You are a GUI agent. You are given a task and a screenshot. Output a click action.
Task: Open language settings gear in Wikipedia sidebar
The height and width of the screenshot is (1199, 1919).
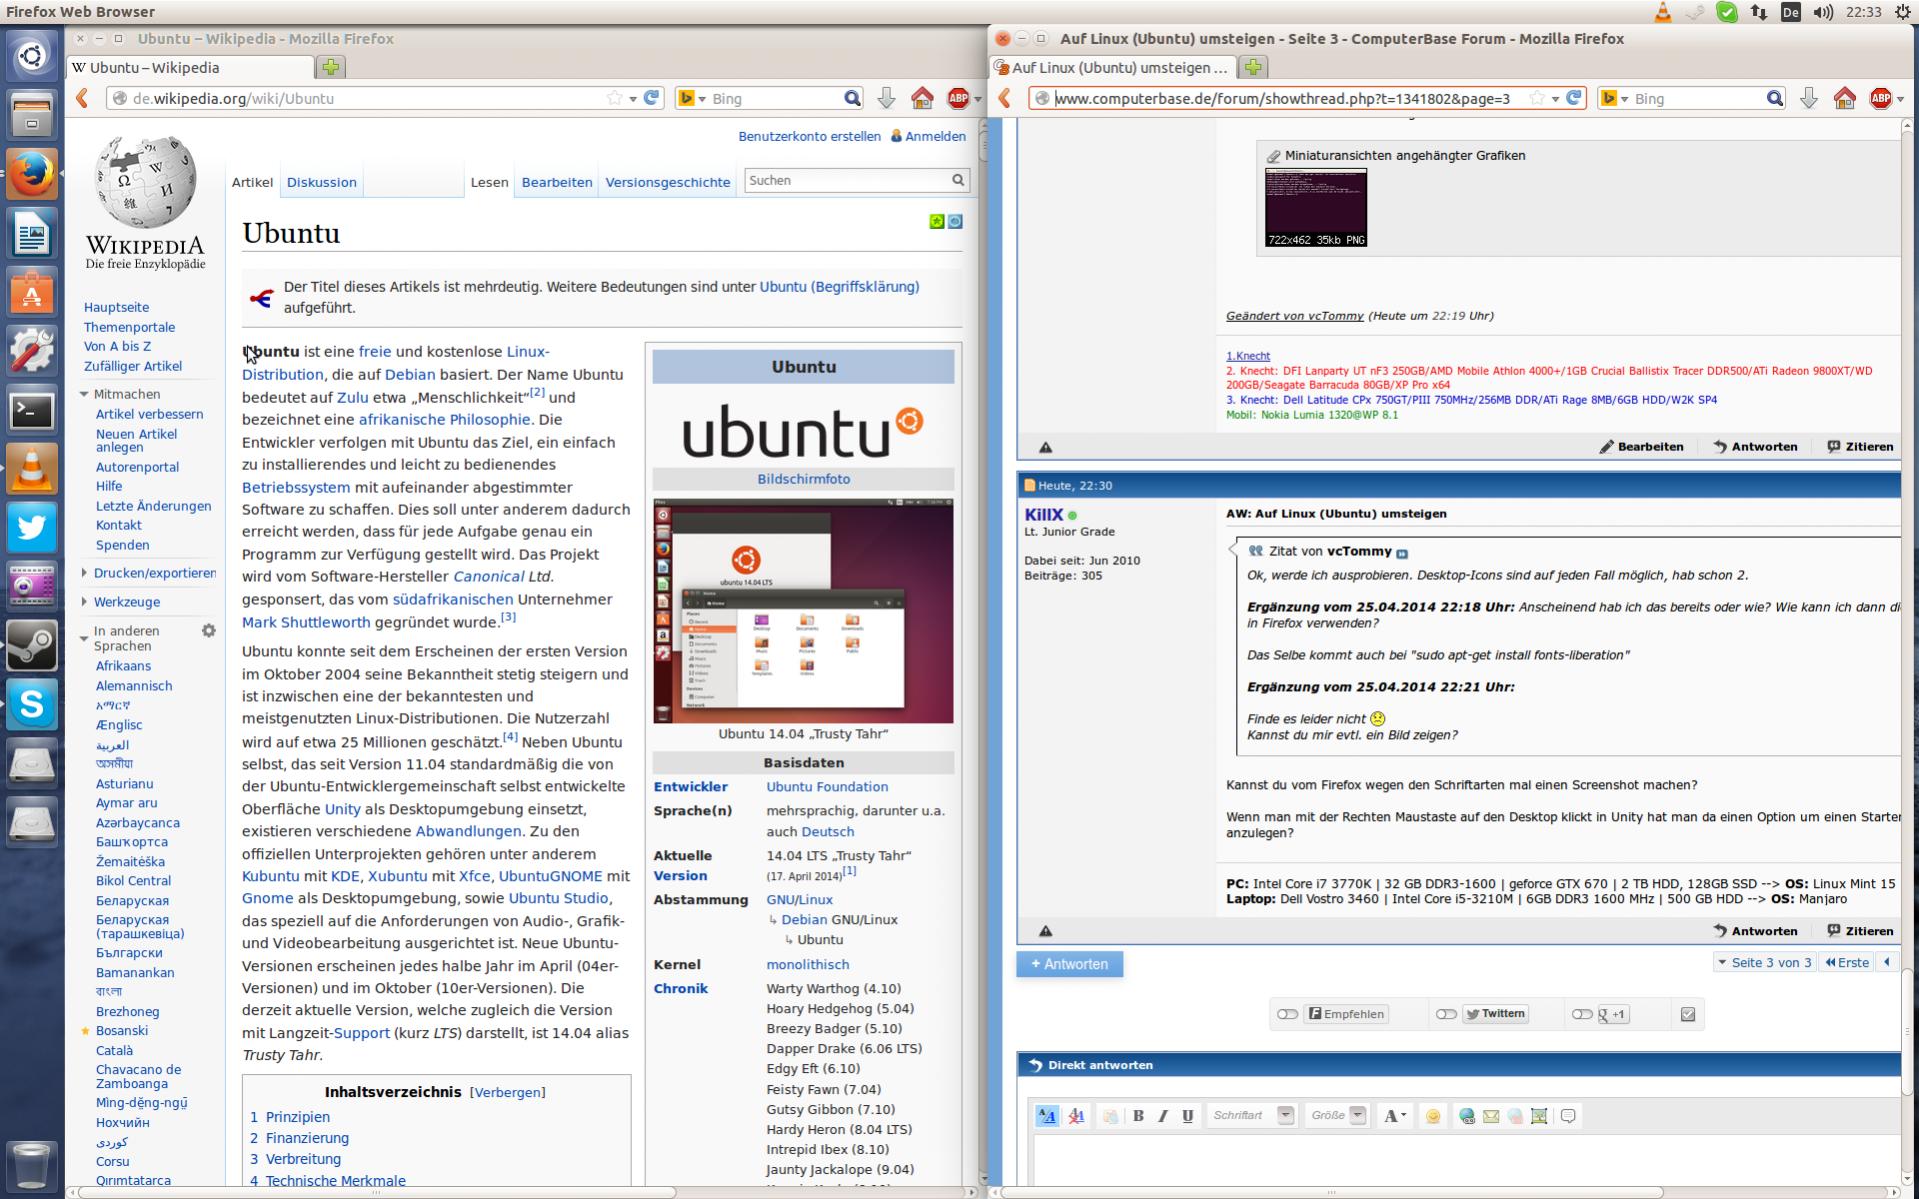(x=208, y=631)
